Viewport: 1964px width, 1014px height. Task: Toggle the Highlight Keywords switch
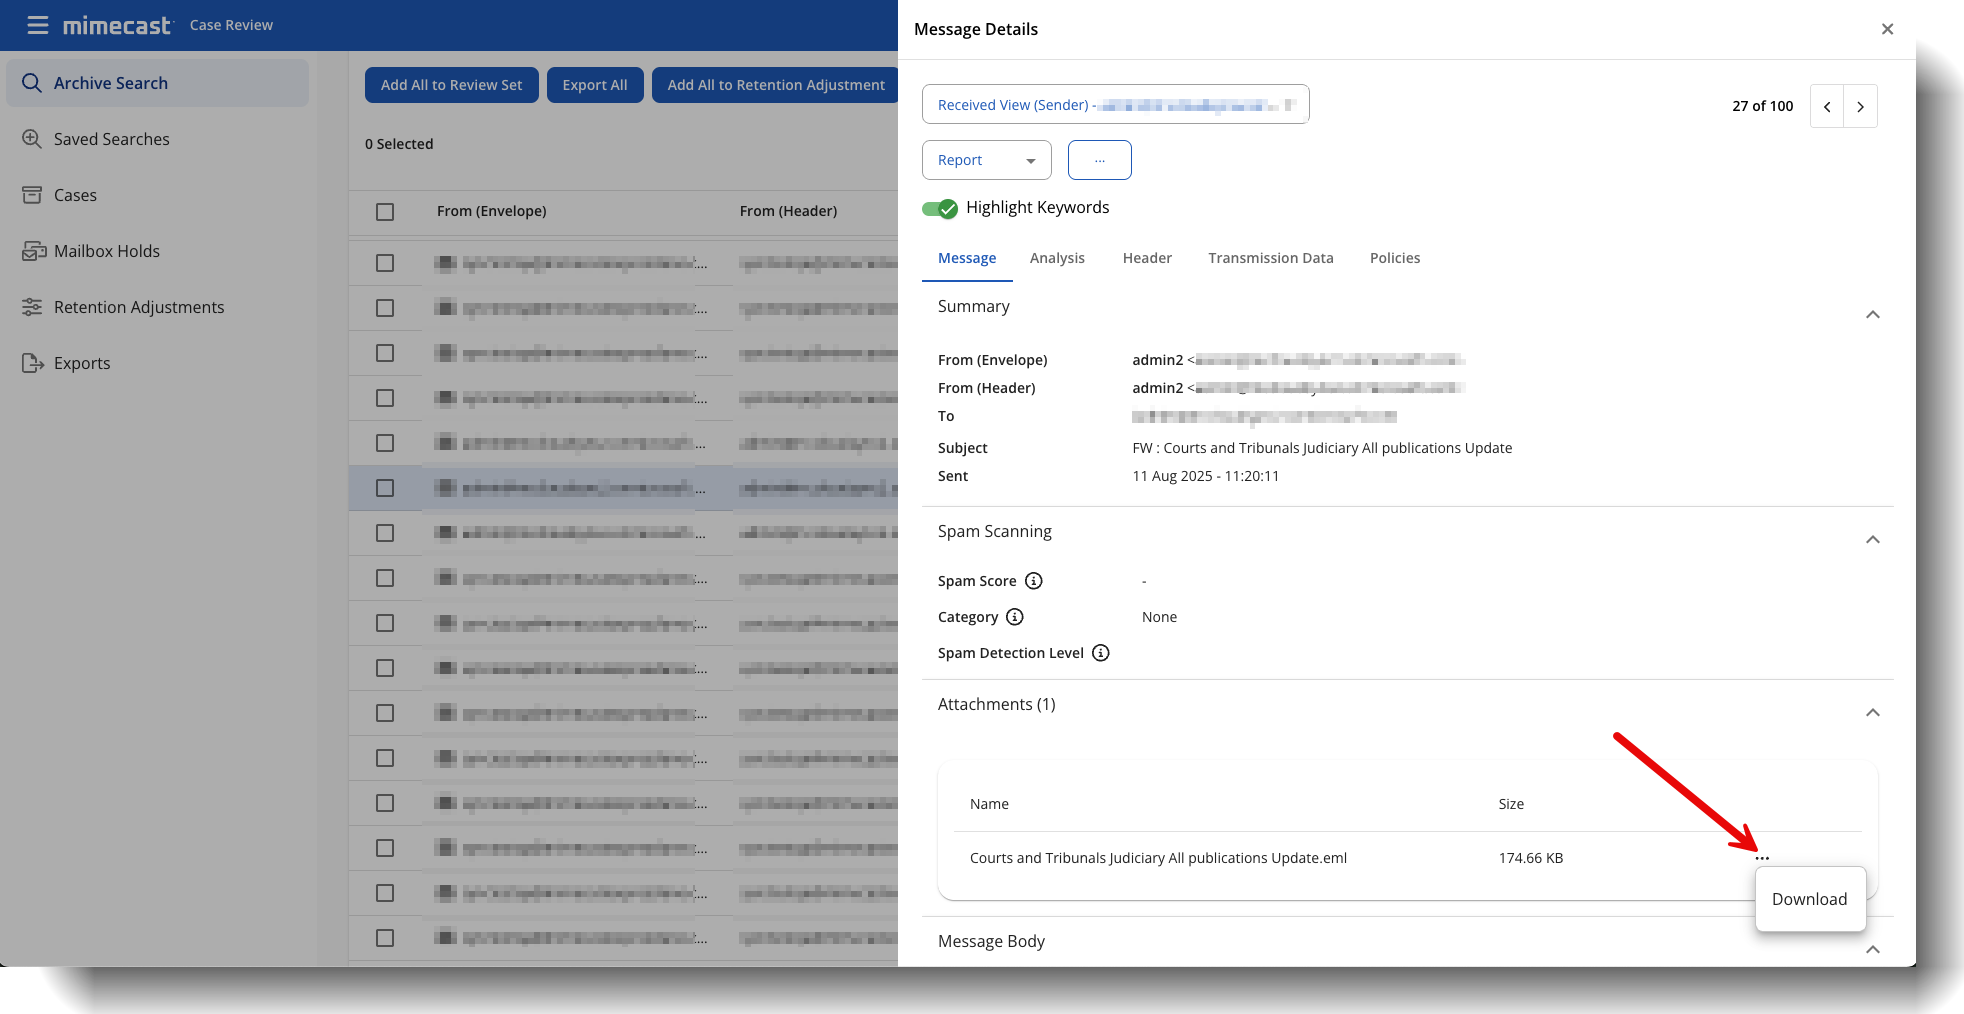click(x=940, y=208)
